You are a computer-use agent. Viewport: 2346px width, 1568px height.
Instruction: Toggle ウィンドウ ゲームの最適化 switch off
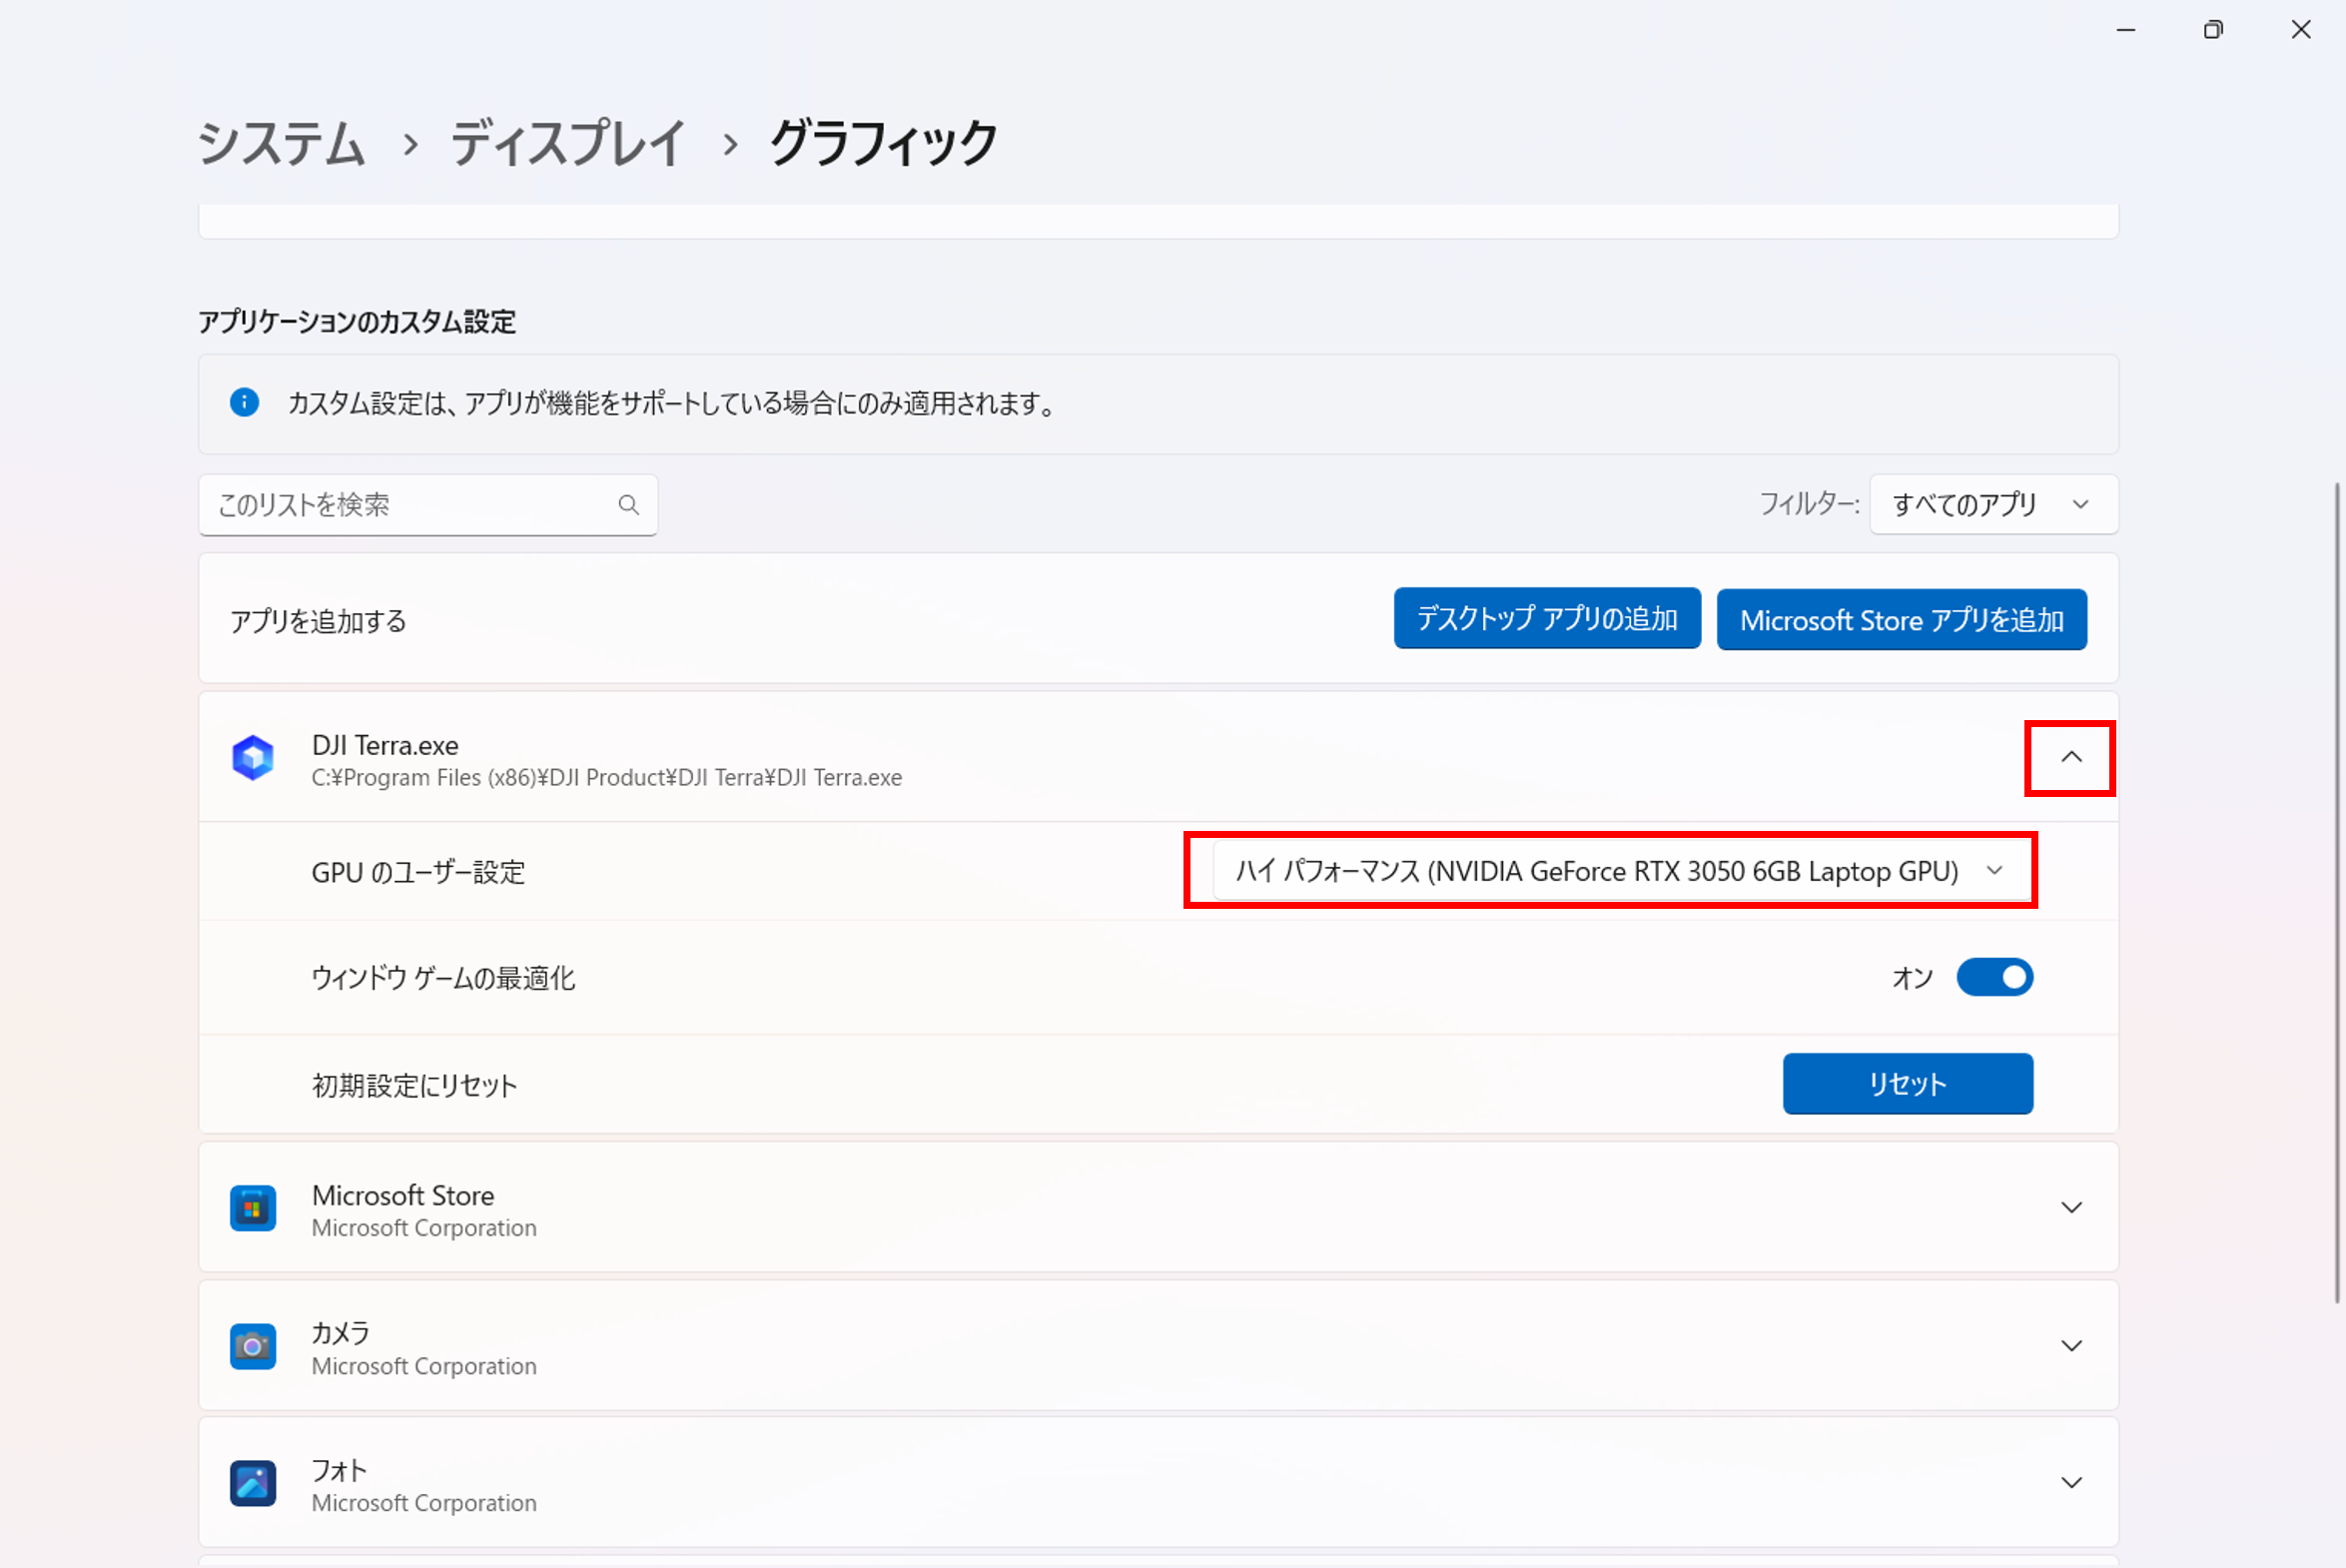click(1995, 977)
